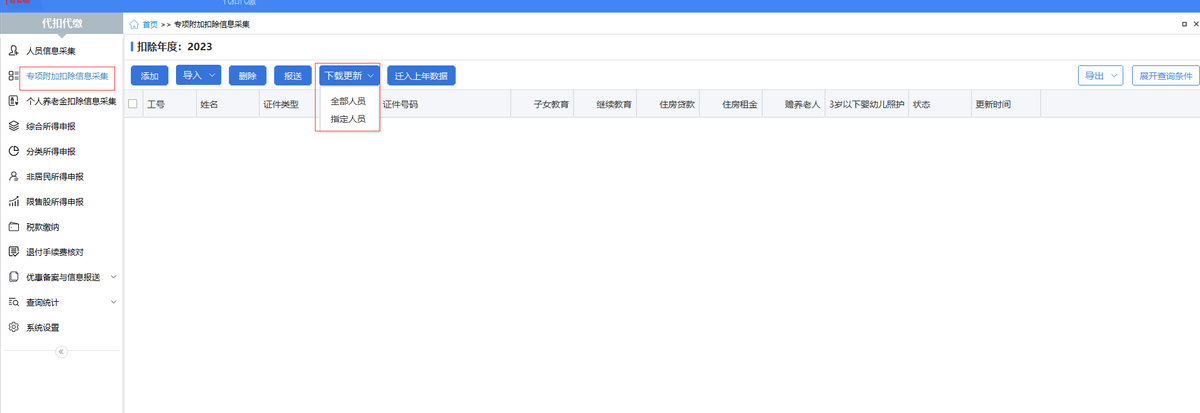Click the 添加 button

pos(150,76)
